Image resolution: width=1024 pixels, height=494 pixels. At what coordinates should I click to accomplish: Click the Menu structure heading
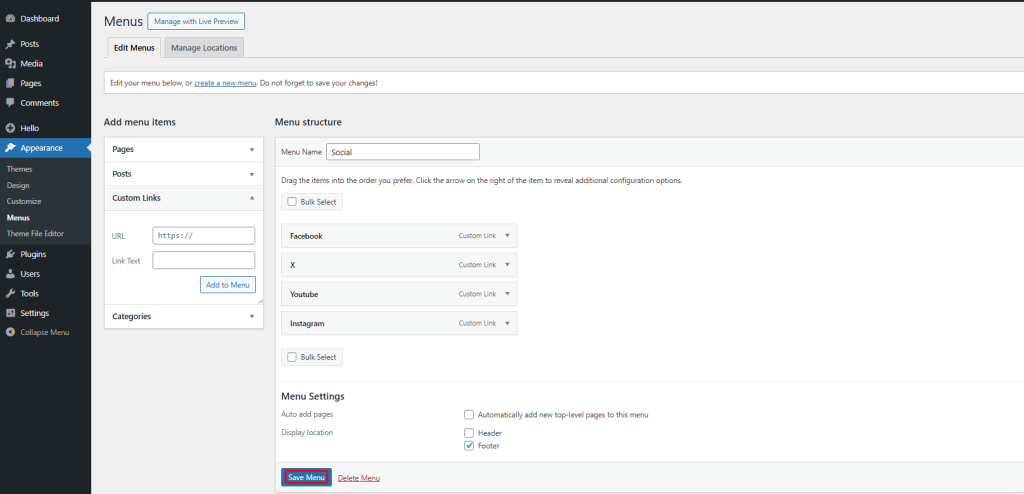click(x=308, y=122)
